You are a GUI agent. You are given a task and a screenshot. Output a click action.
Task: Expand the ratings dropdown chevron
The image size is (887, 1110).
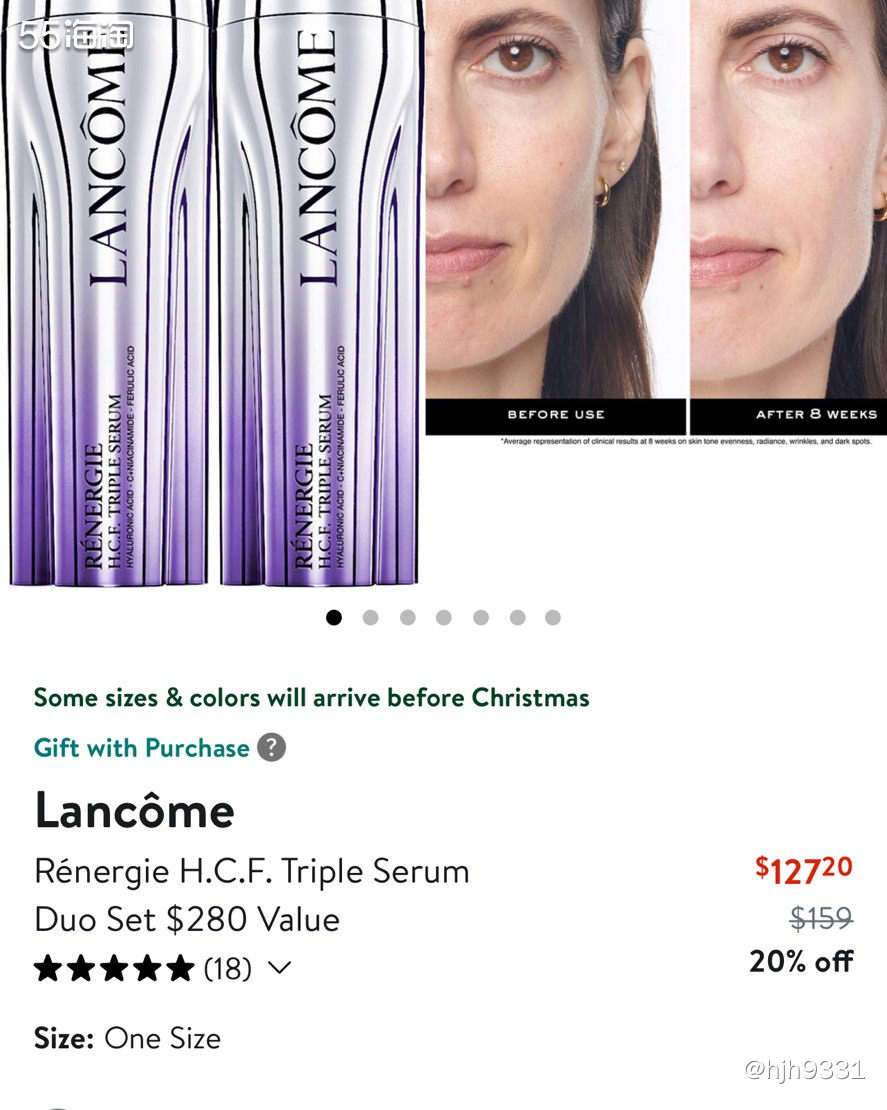(x=280, y=968)
